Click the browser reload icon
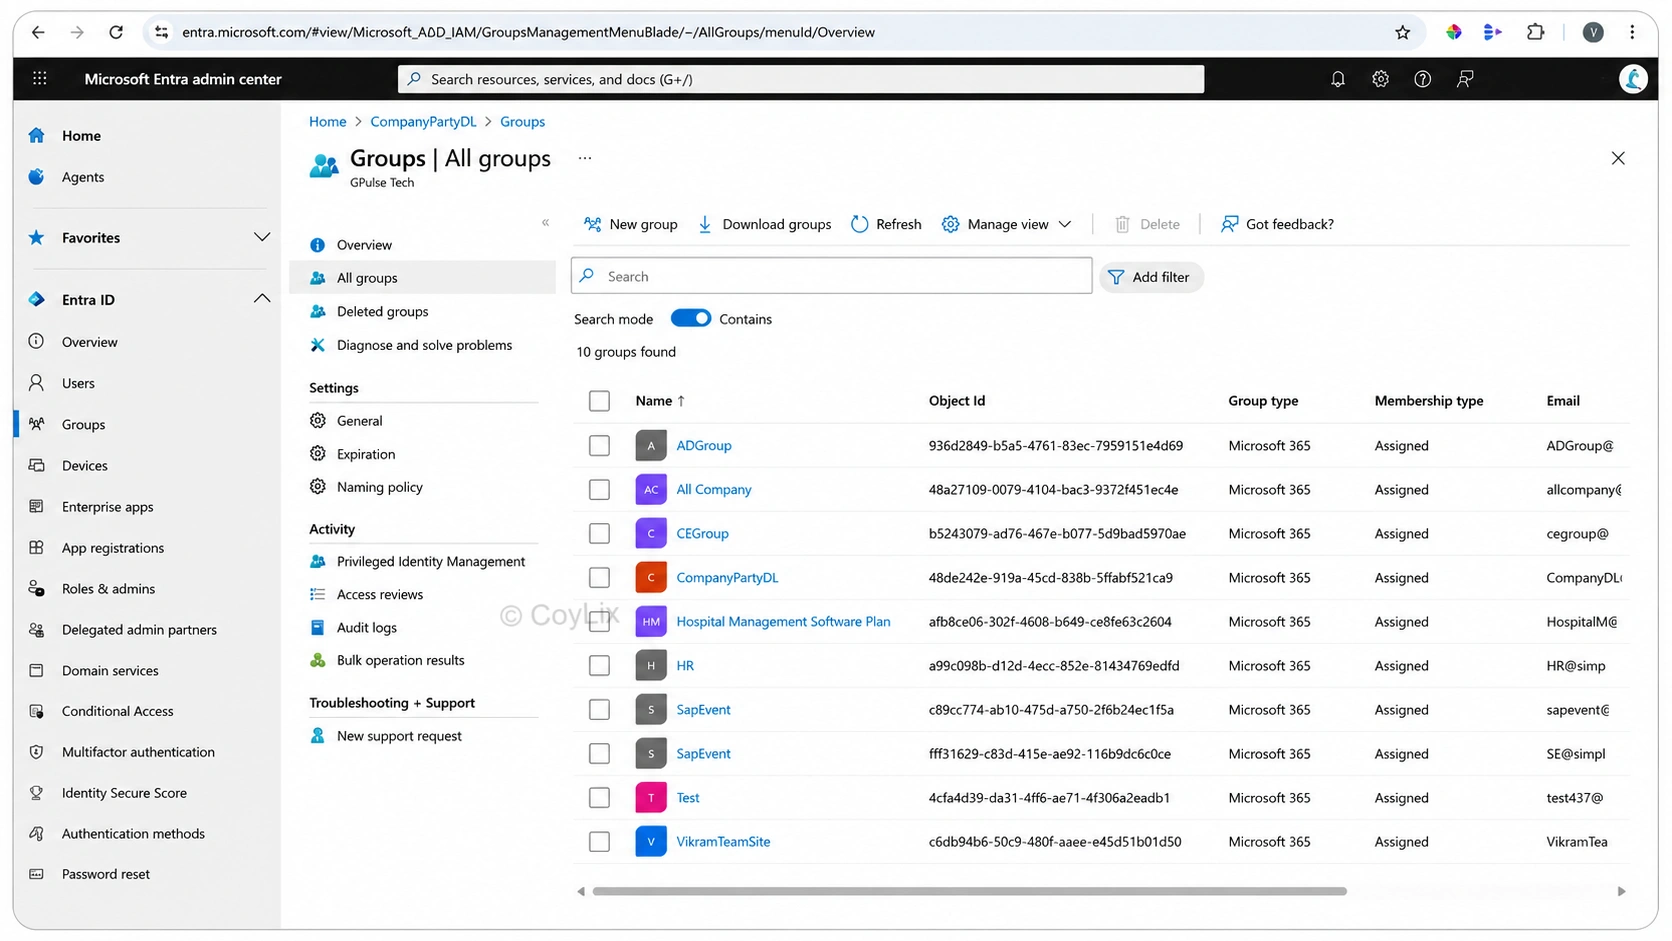 pyautogui.click(x=116, y=32)
